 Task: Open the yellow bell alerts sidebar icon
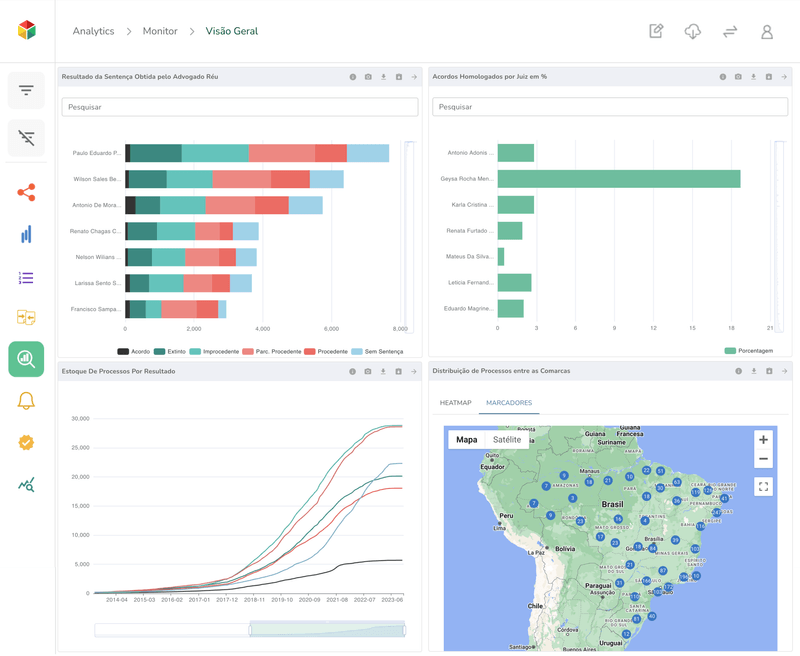[x=26, y=401]
